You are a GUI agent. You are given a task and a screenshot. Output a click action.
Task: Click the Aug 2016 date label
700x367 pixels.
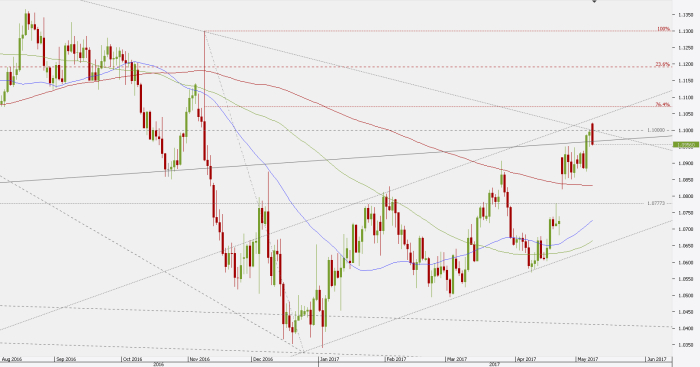12,359
